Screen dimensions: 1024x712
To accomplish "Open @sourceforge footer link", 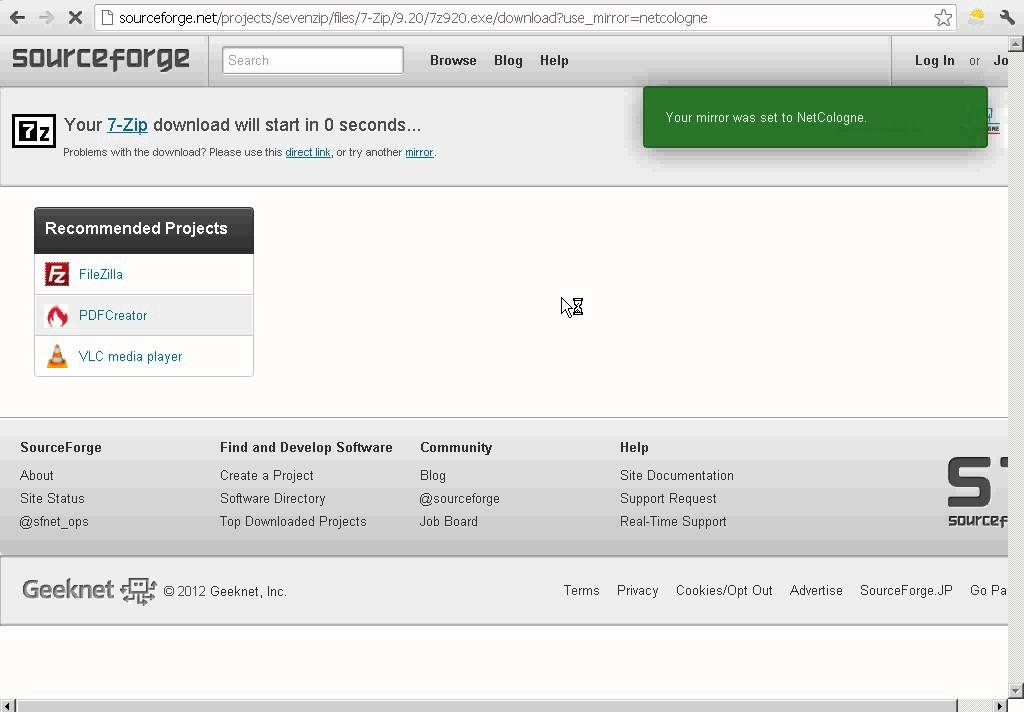I will (460, 498).
